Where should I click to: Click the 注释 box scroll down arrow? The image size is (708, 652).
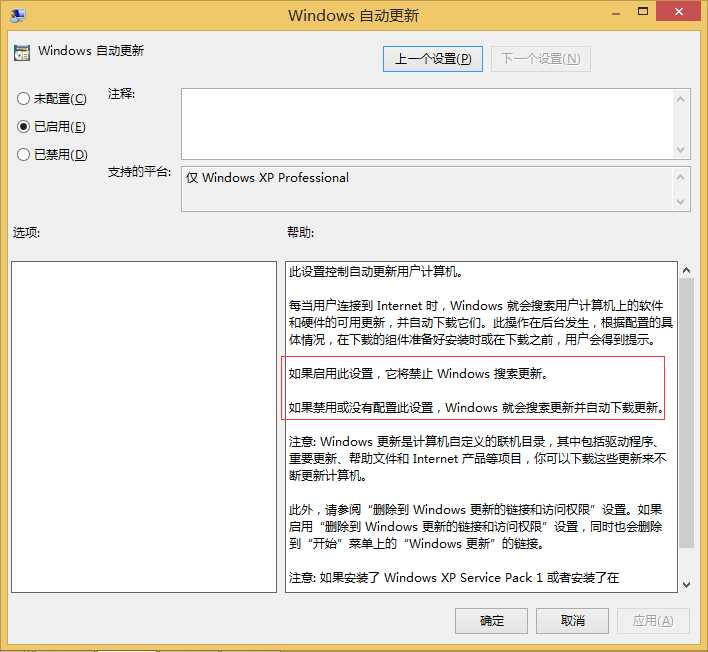tap(681, 149)
